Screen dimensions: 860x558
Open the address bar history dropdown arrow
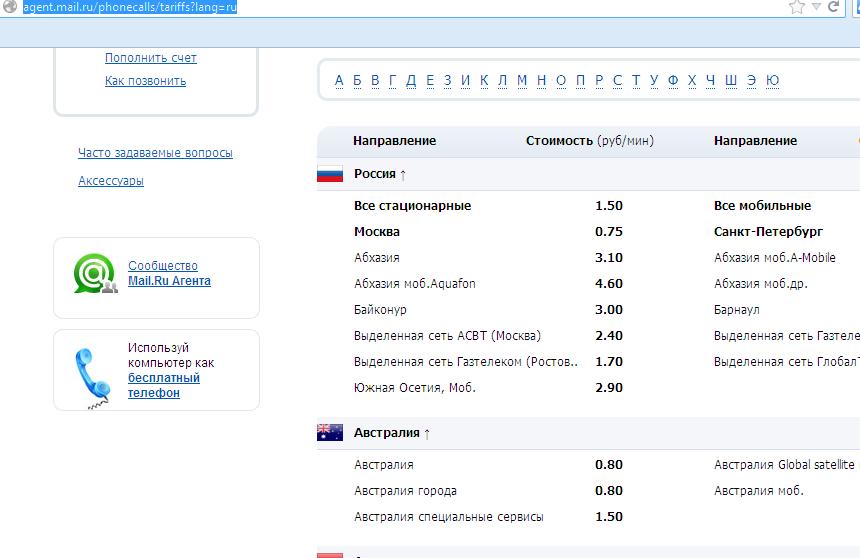click(816, 7)
